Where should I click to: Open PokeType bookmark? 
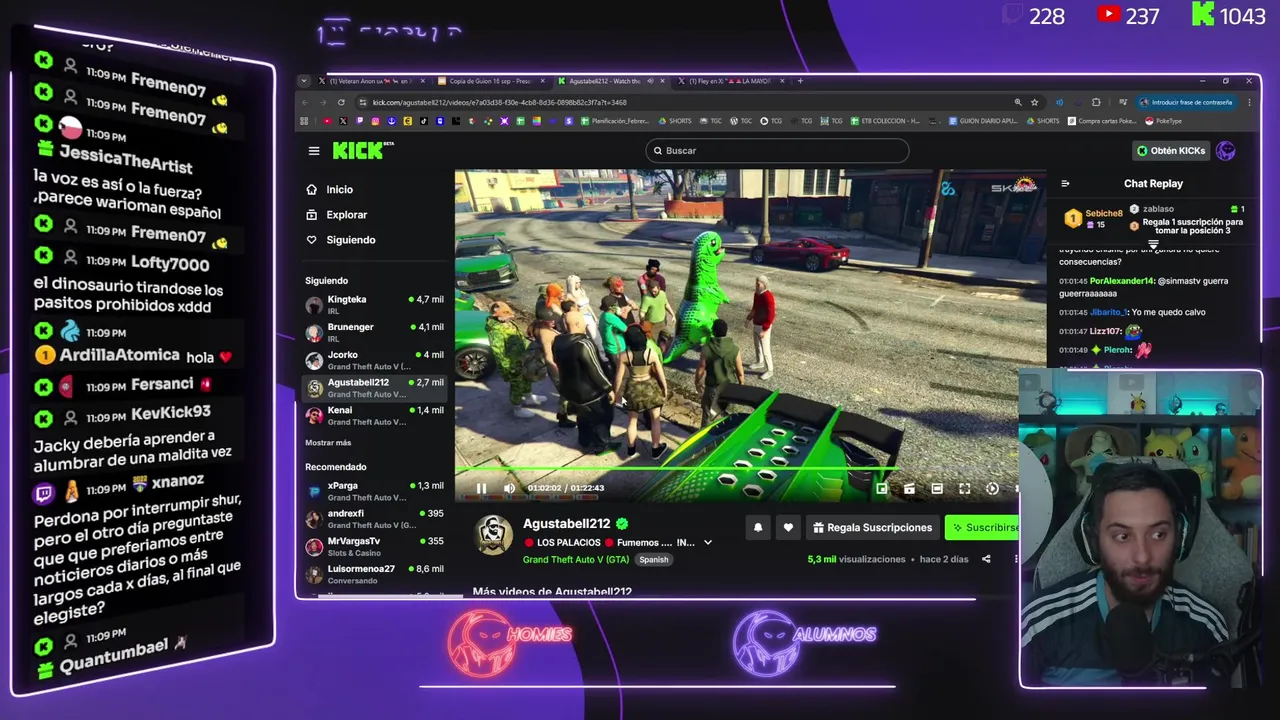pos(1164,121)
